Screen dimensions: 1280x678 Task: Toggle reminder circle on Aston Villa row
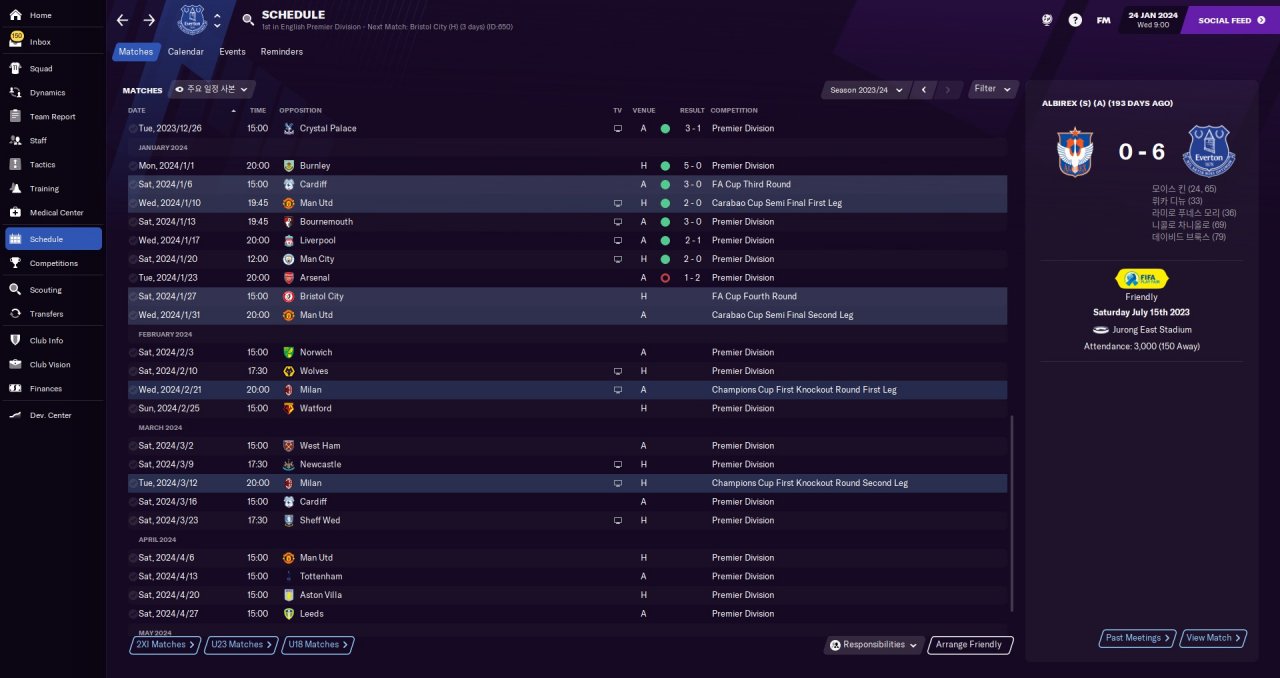[133, 595]
